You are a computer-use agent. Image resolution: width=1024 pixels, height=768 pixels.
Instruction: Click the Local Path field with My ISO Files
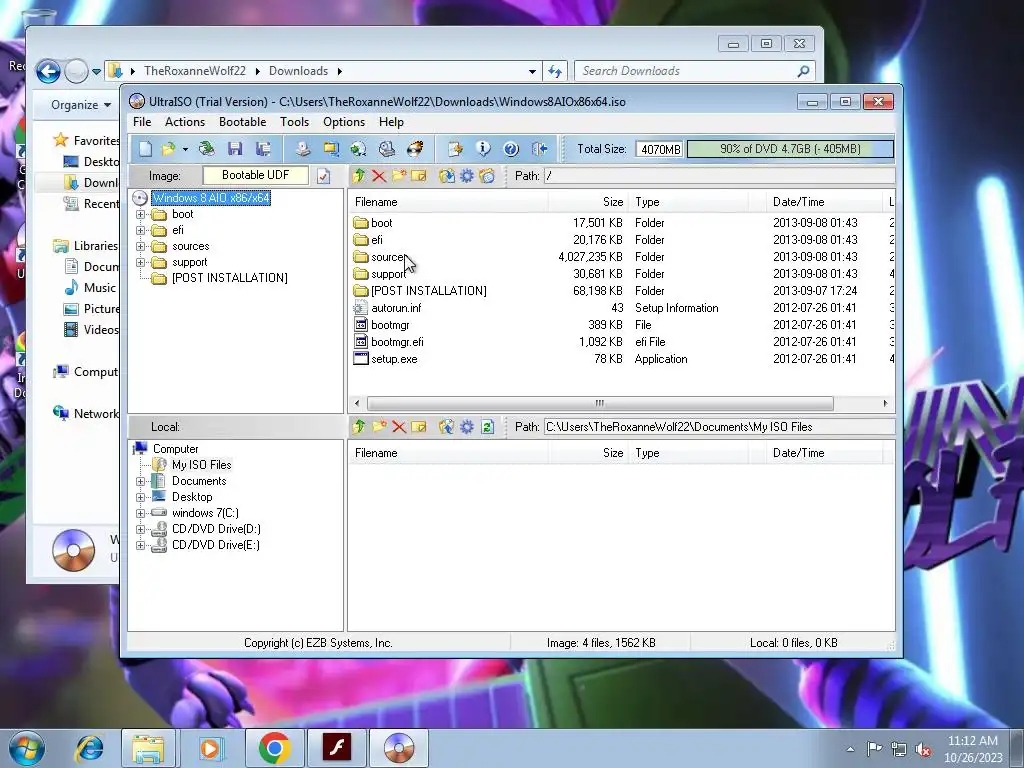pos(719,427)
